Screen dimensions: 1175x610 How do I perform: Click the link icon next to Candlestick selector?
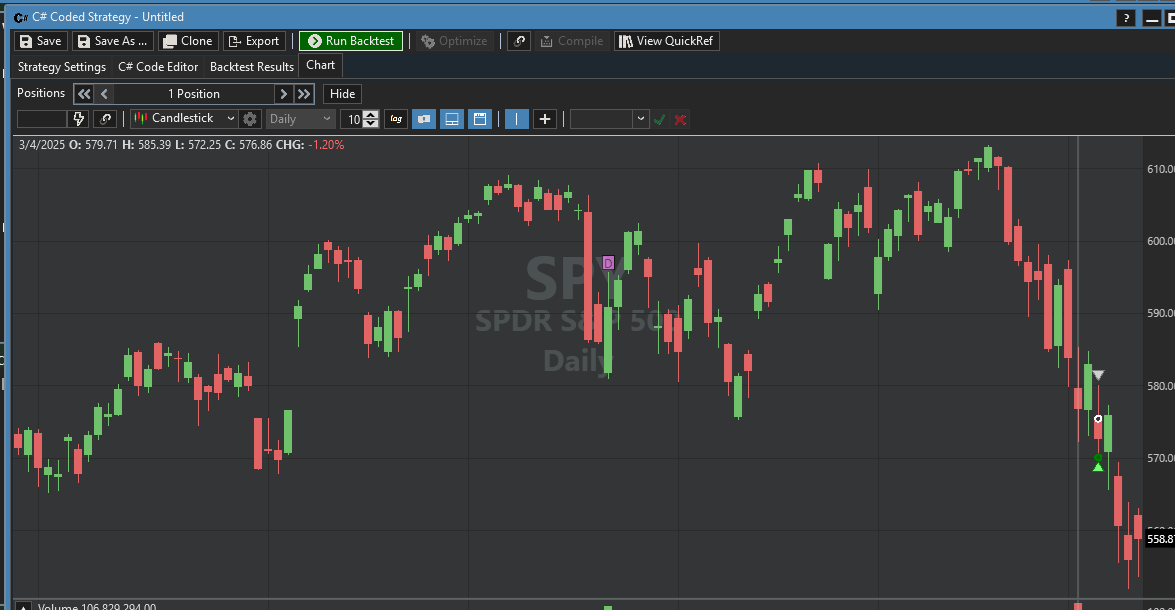tap(106, 119)
